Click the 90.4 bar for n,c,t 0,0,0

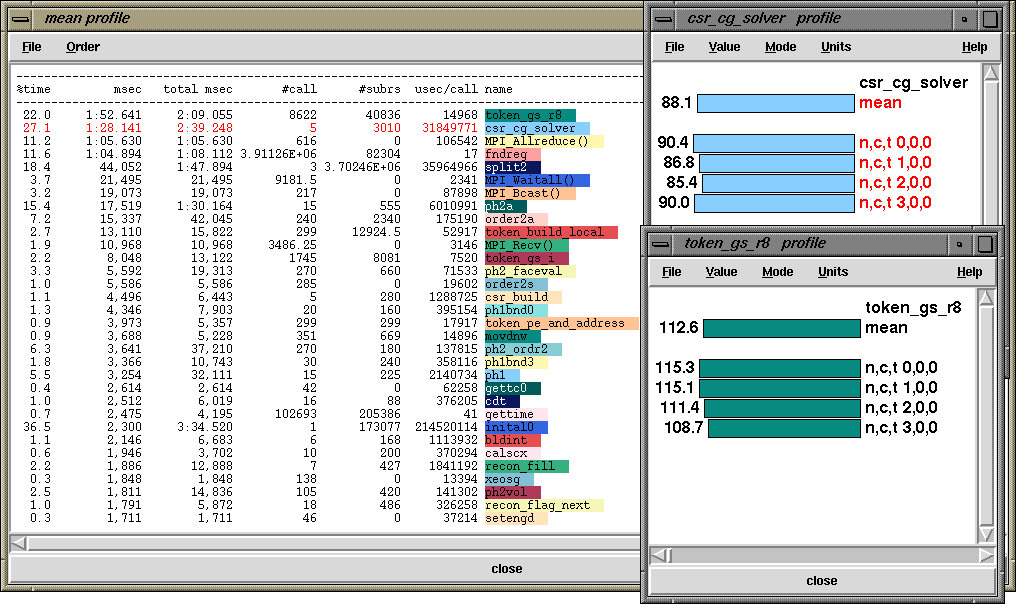[774, 143]
